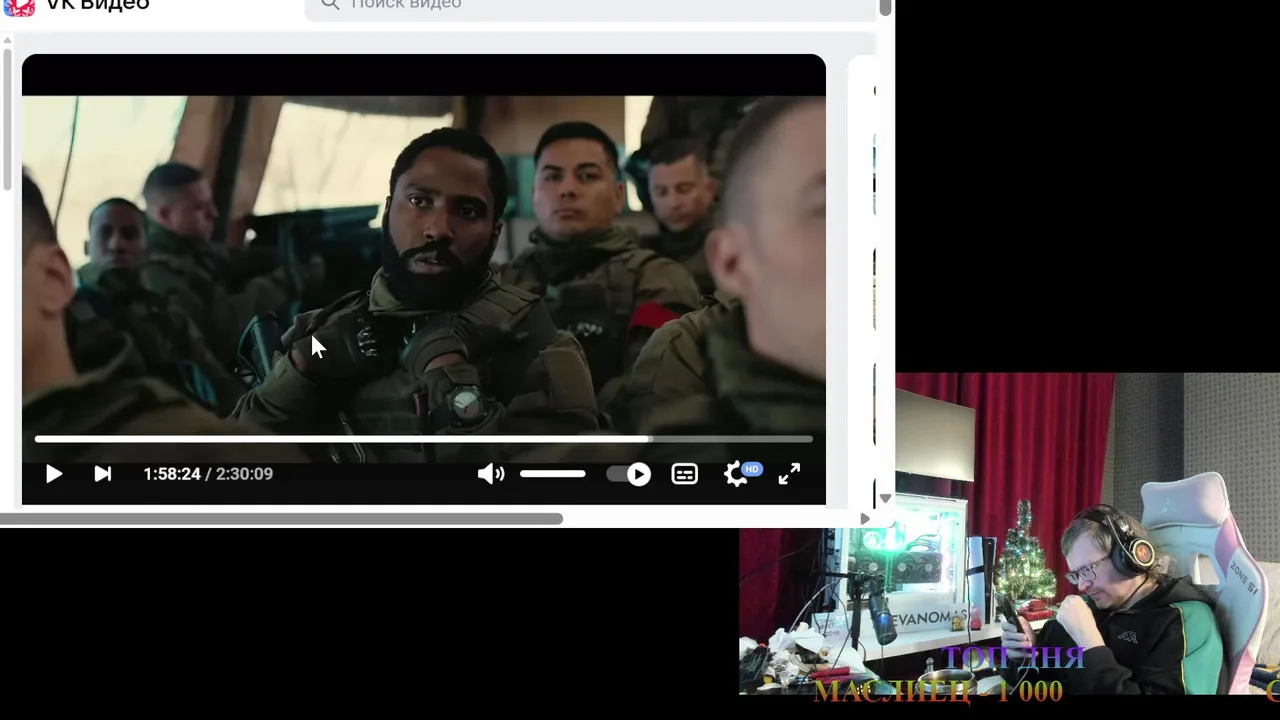1280x720 pixels.
Task: Click the total duration 2:30:09 text
Action: point(244,474)
